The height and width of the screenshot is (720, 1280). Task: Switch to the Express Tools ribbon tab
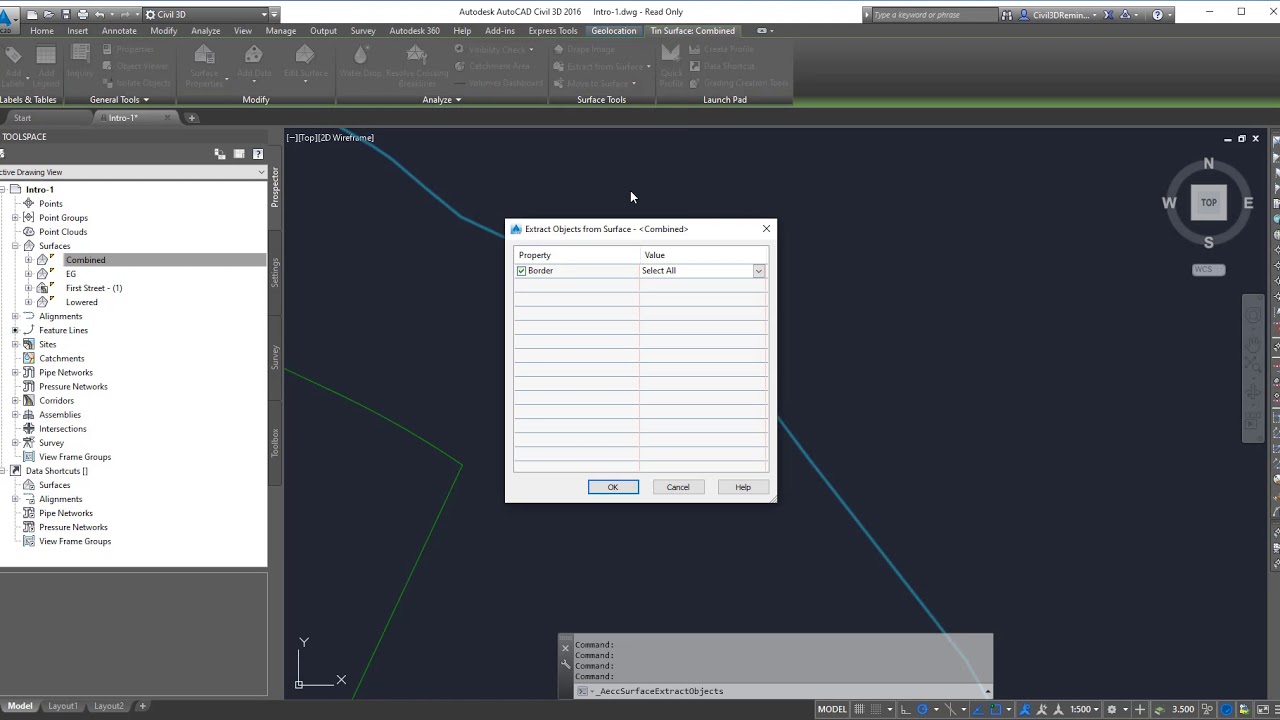tap(553, 31)
